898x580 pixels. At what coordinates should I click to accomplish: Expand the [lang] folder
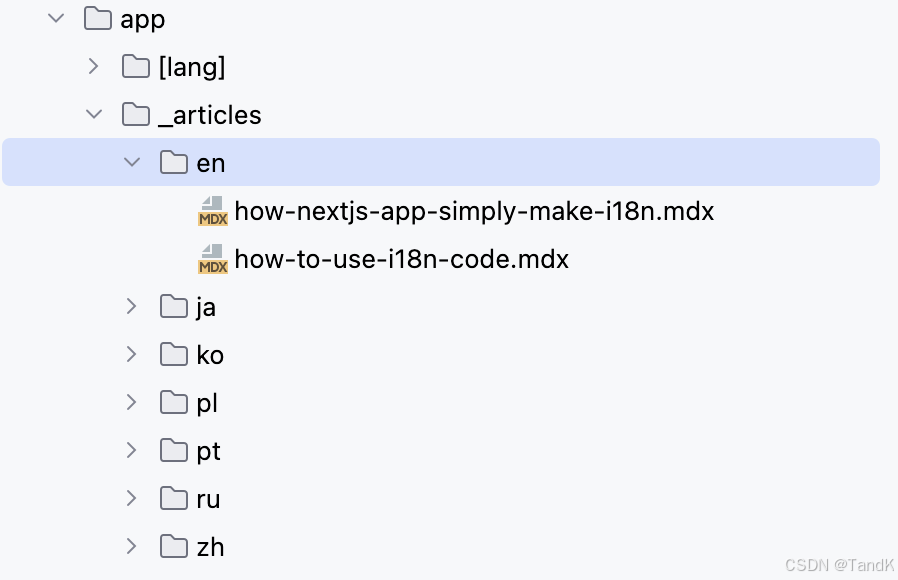click(x=93, y=66)
